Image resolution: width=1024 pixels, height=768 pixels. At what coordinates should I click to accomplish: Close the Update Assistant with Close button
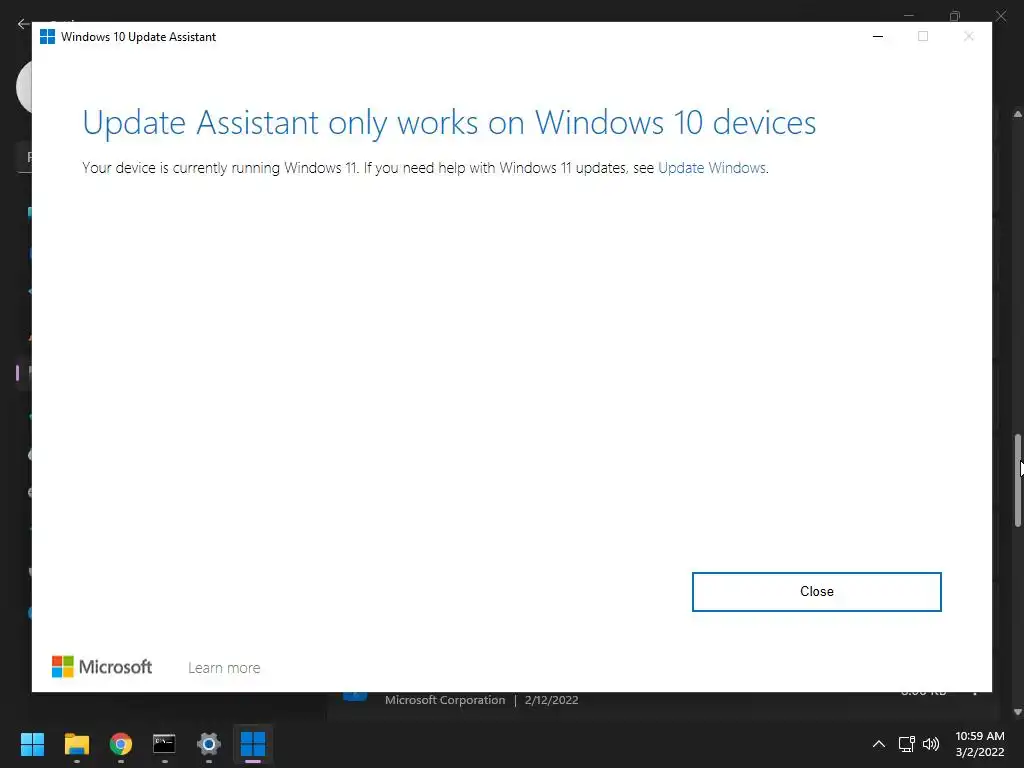tap(816, 592)
